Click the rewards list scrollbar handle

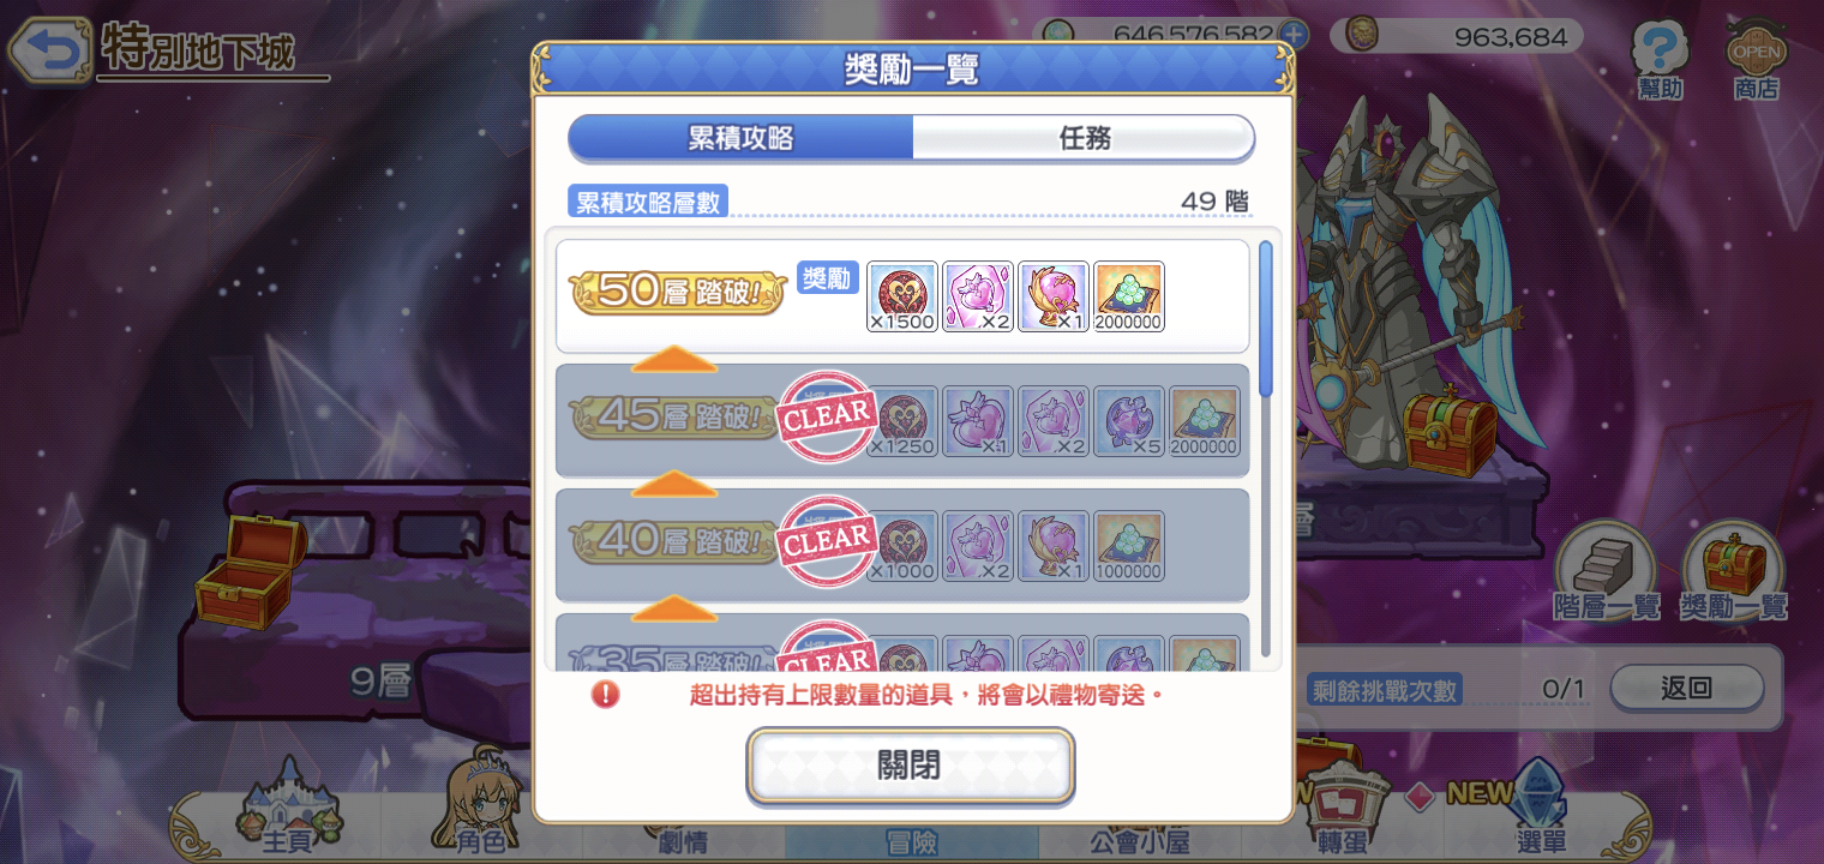click(1266, 319)
